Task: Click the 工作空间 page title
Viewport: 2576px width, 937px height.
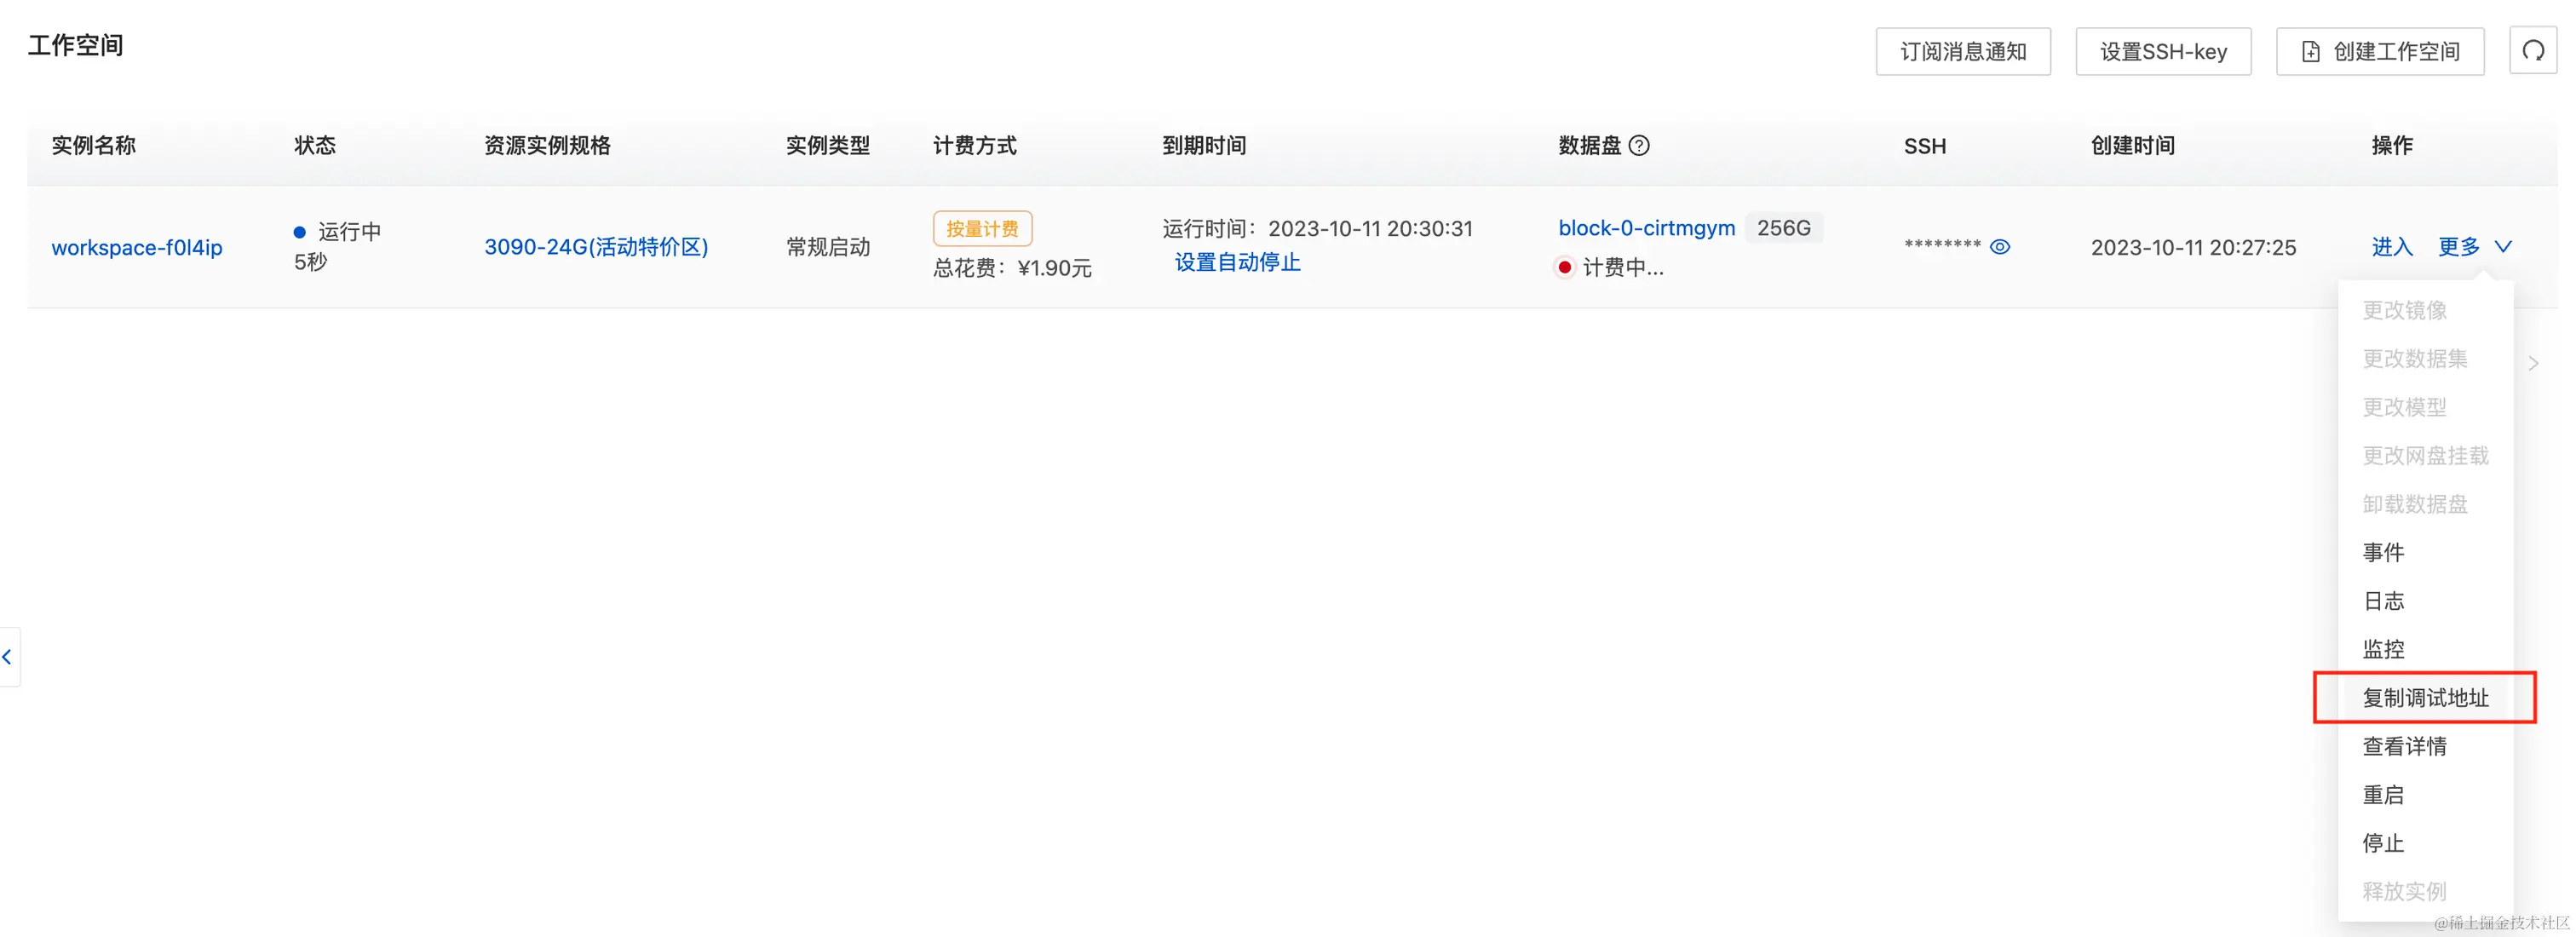Action: click(x=75, y=46)
